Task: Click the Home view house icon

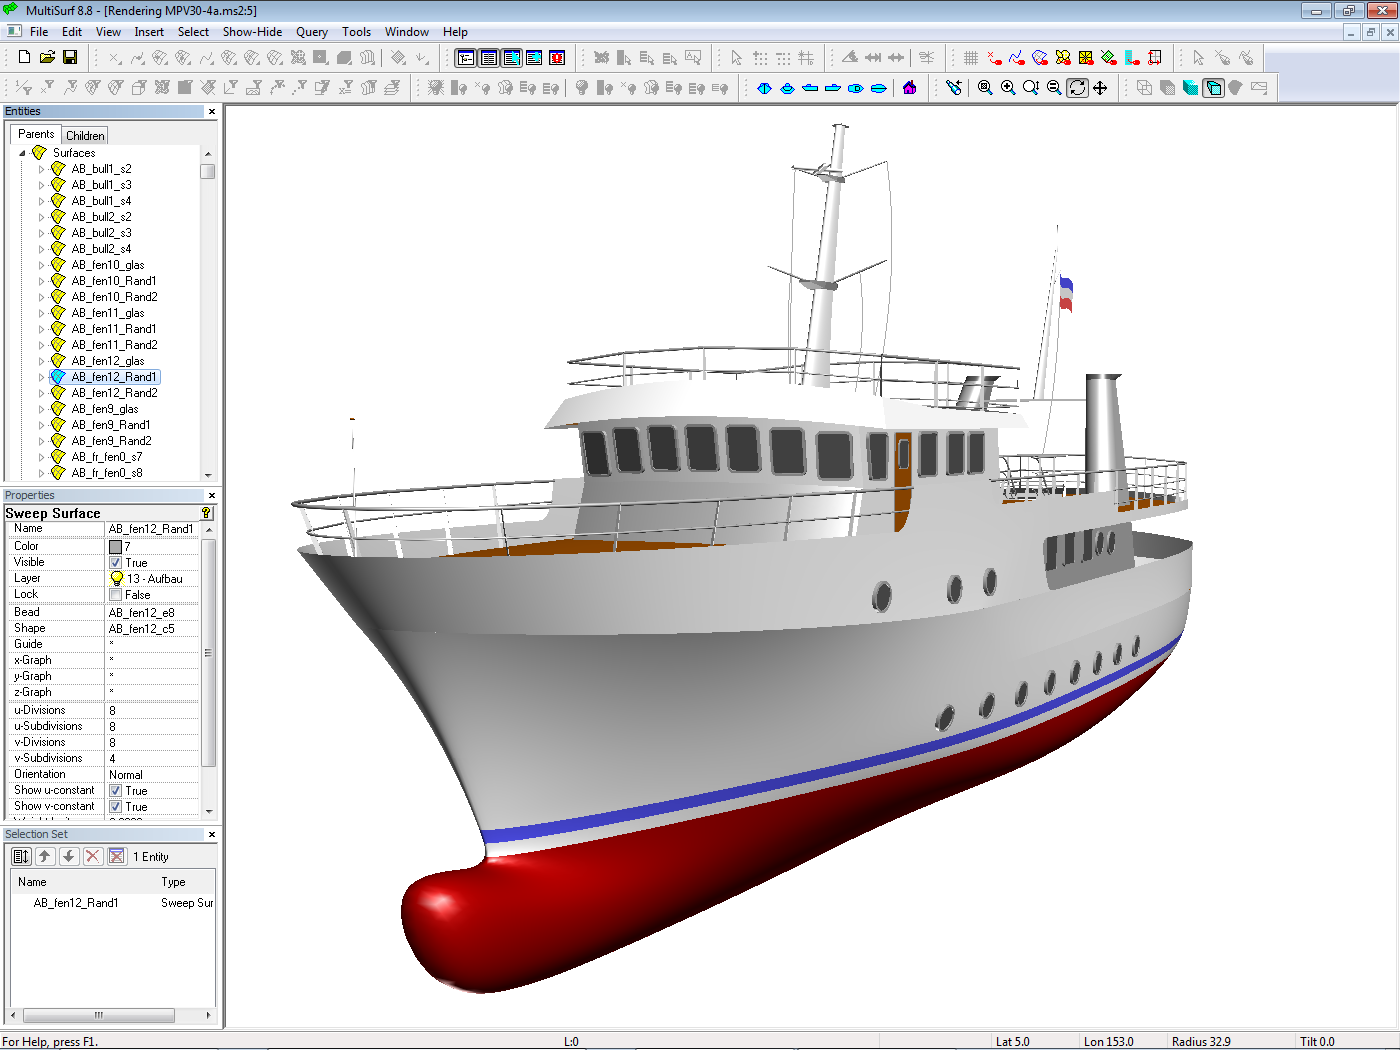Action: tap(909, 88)
